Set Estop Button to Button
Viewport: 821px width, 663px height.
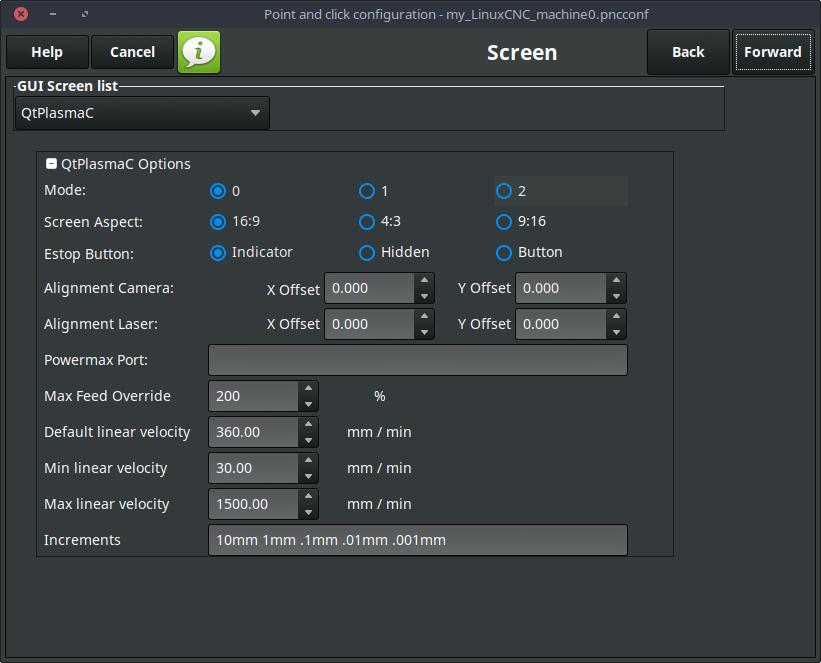[x=504, y=253]
